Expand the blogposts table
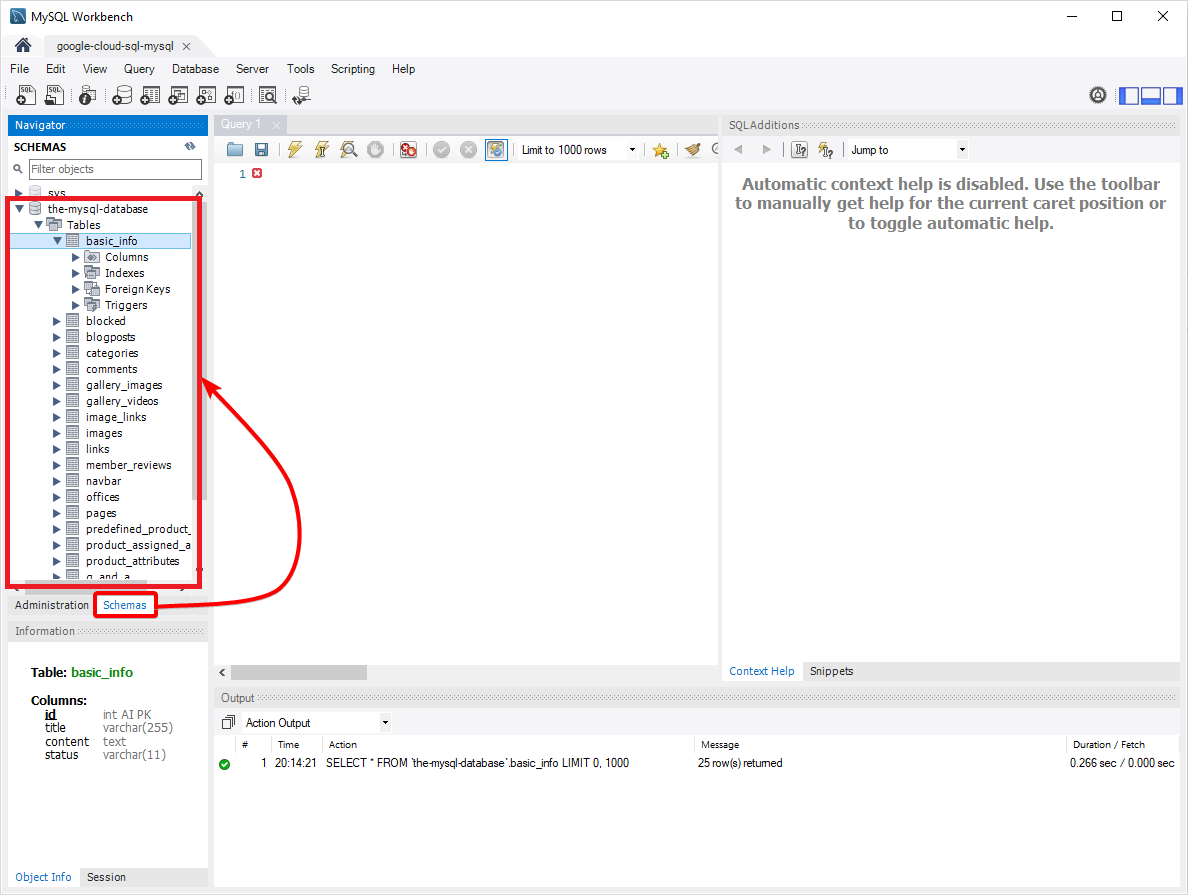This screenshot has height=895, width=1188. pos(57,337)
